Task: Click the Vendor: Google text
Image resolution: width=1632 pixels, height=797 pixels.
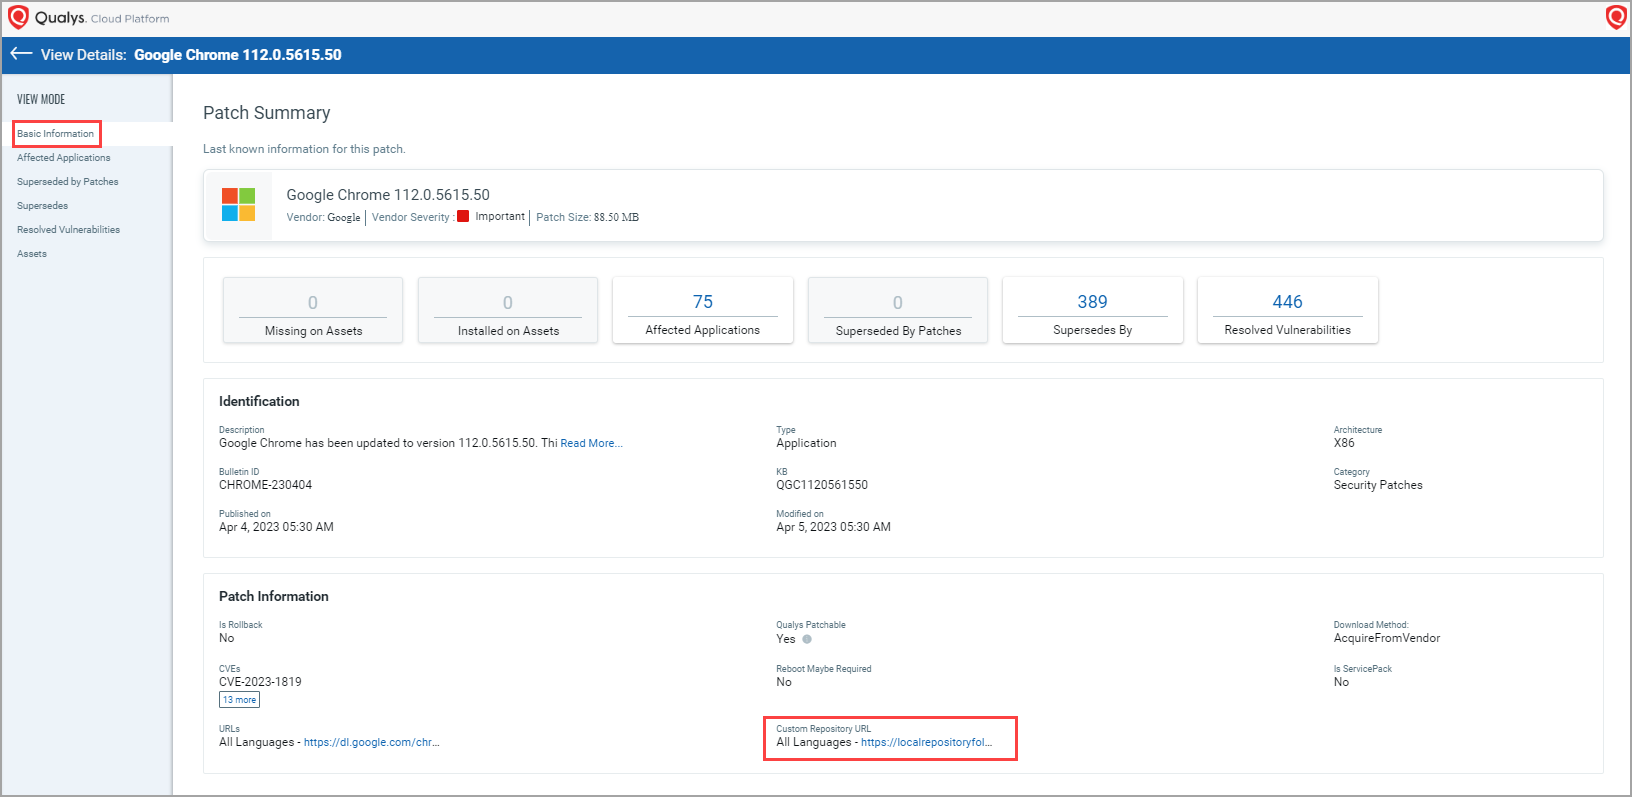Action: [x=323, y=217]
